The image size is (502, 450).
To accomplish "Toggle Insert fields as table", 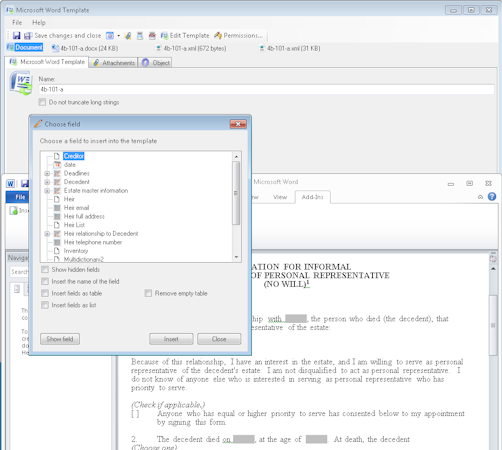I will pos(45,293).
